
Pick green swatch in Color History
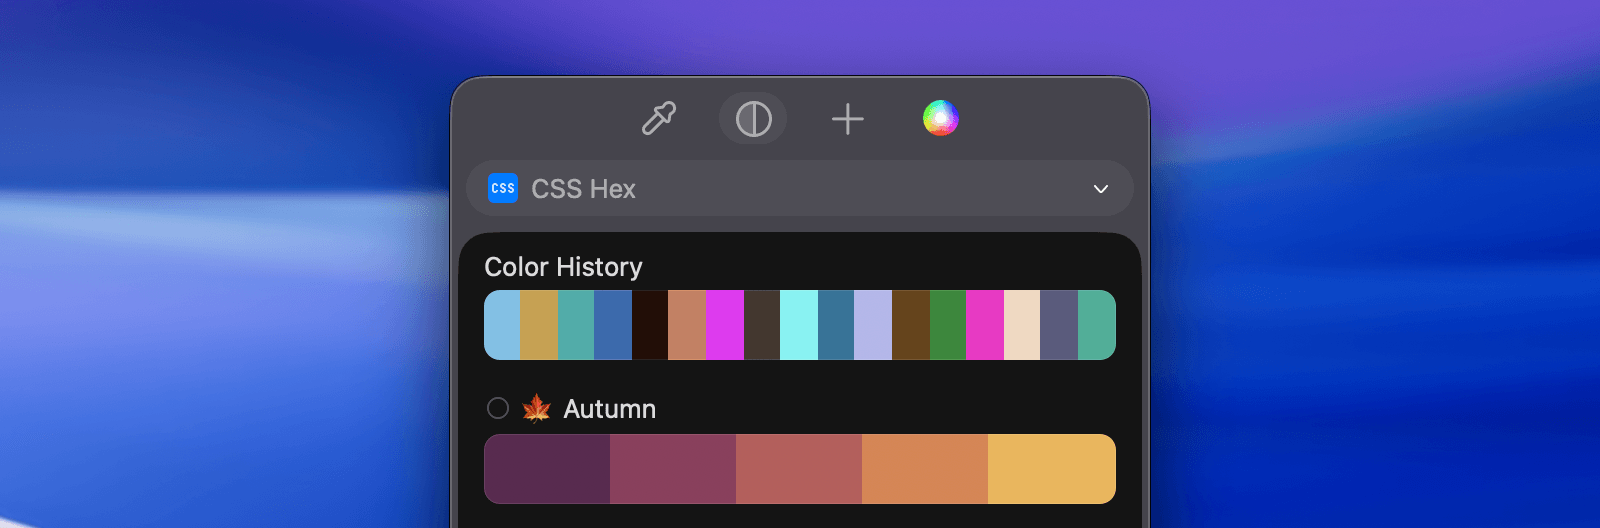point(948,325)
